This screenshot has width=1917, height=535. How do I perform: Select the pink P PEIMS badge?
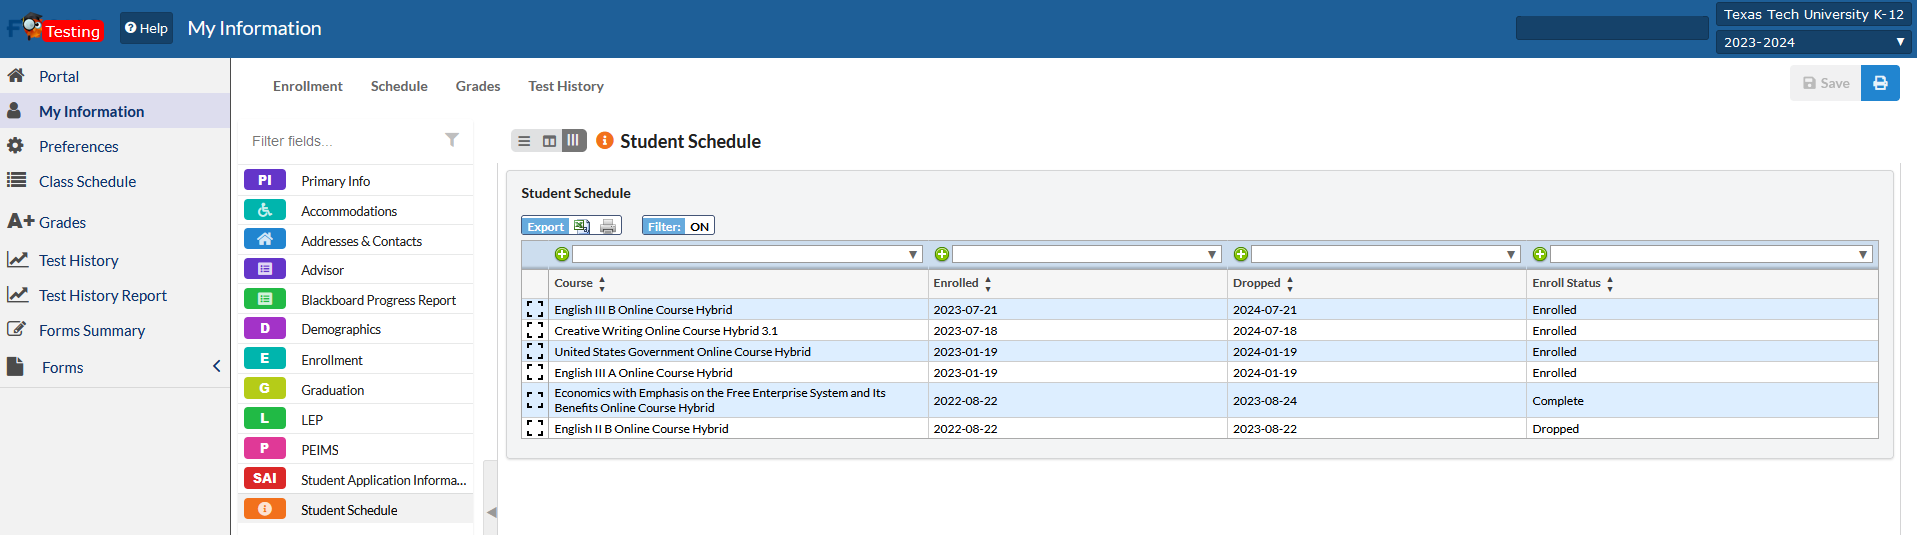click(265, 448)
